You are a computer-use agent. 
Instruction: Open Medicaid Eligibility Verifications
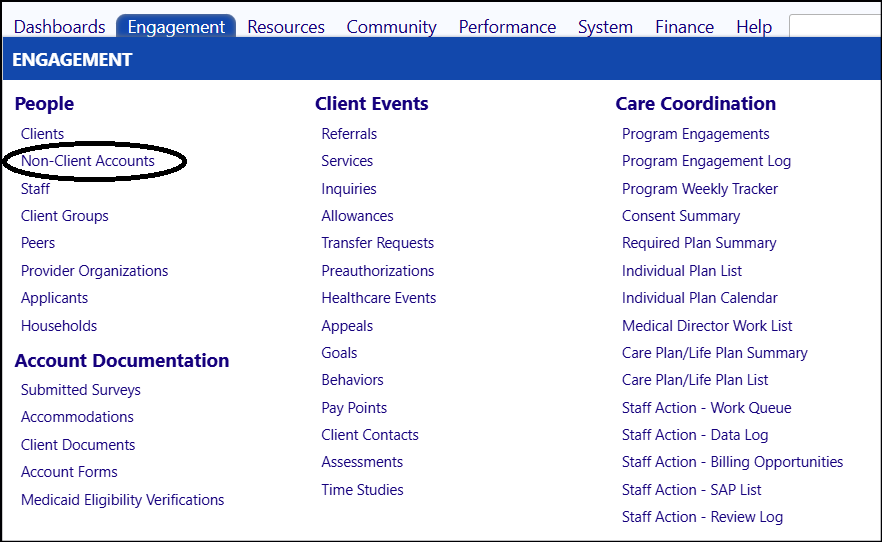click(123, 500)
